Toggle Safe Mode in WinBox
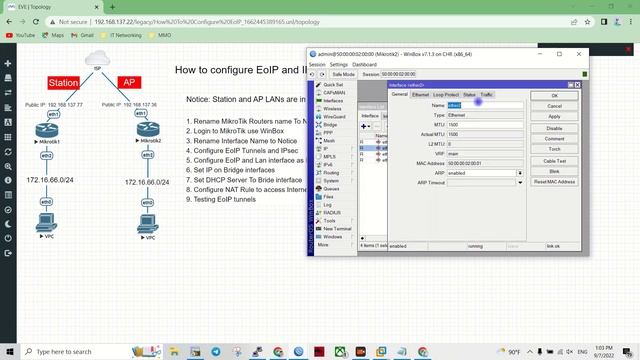 click(343, 74)
